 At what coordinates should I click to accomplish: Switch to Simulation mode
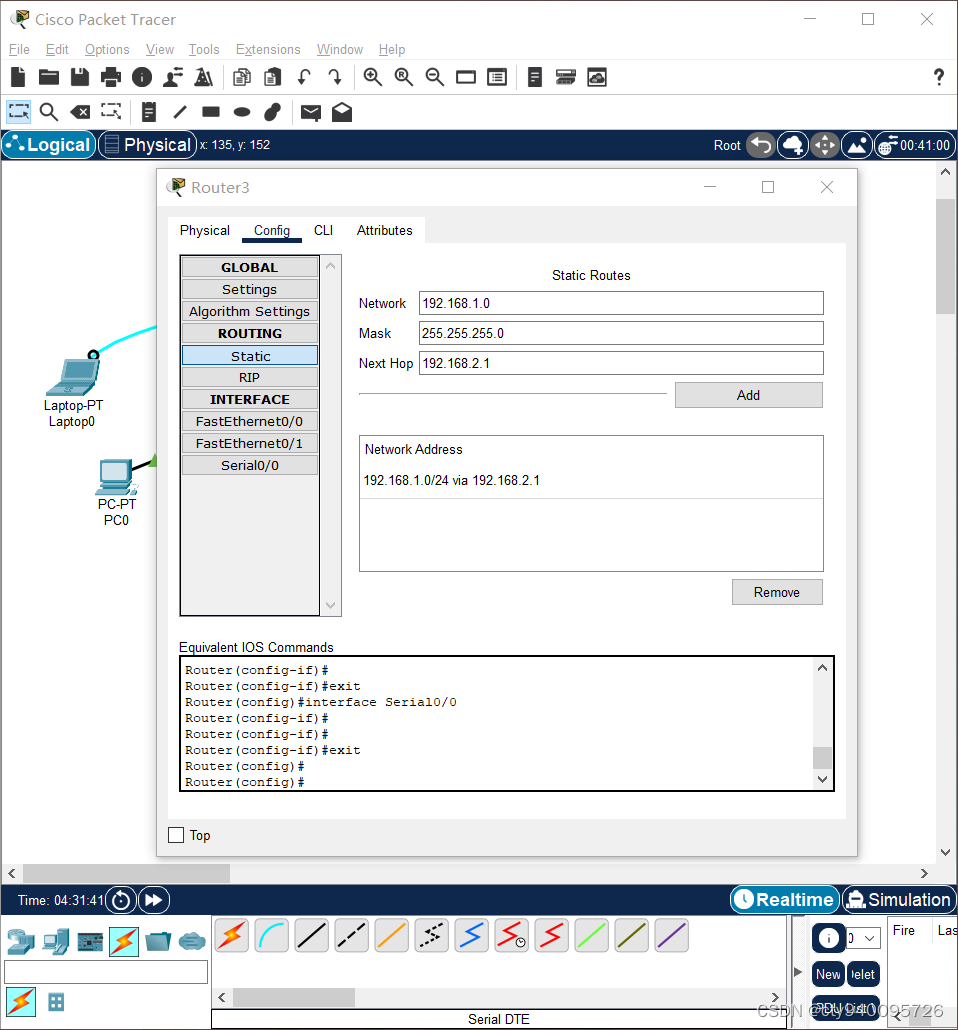tap(899, 899)
